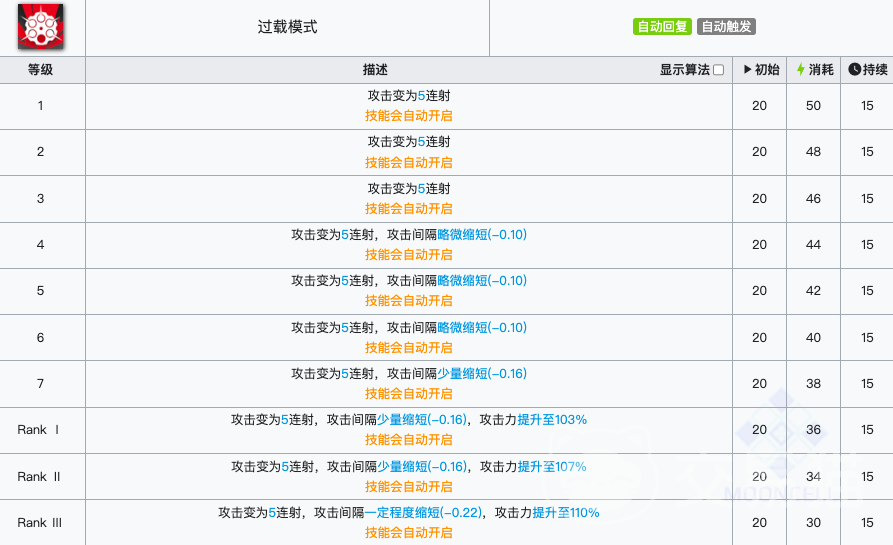The width and height of the screenshot is (893, 545).
Task: Click the clock icon beside 持续
Action: pos(853,70)
